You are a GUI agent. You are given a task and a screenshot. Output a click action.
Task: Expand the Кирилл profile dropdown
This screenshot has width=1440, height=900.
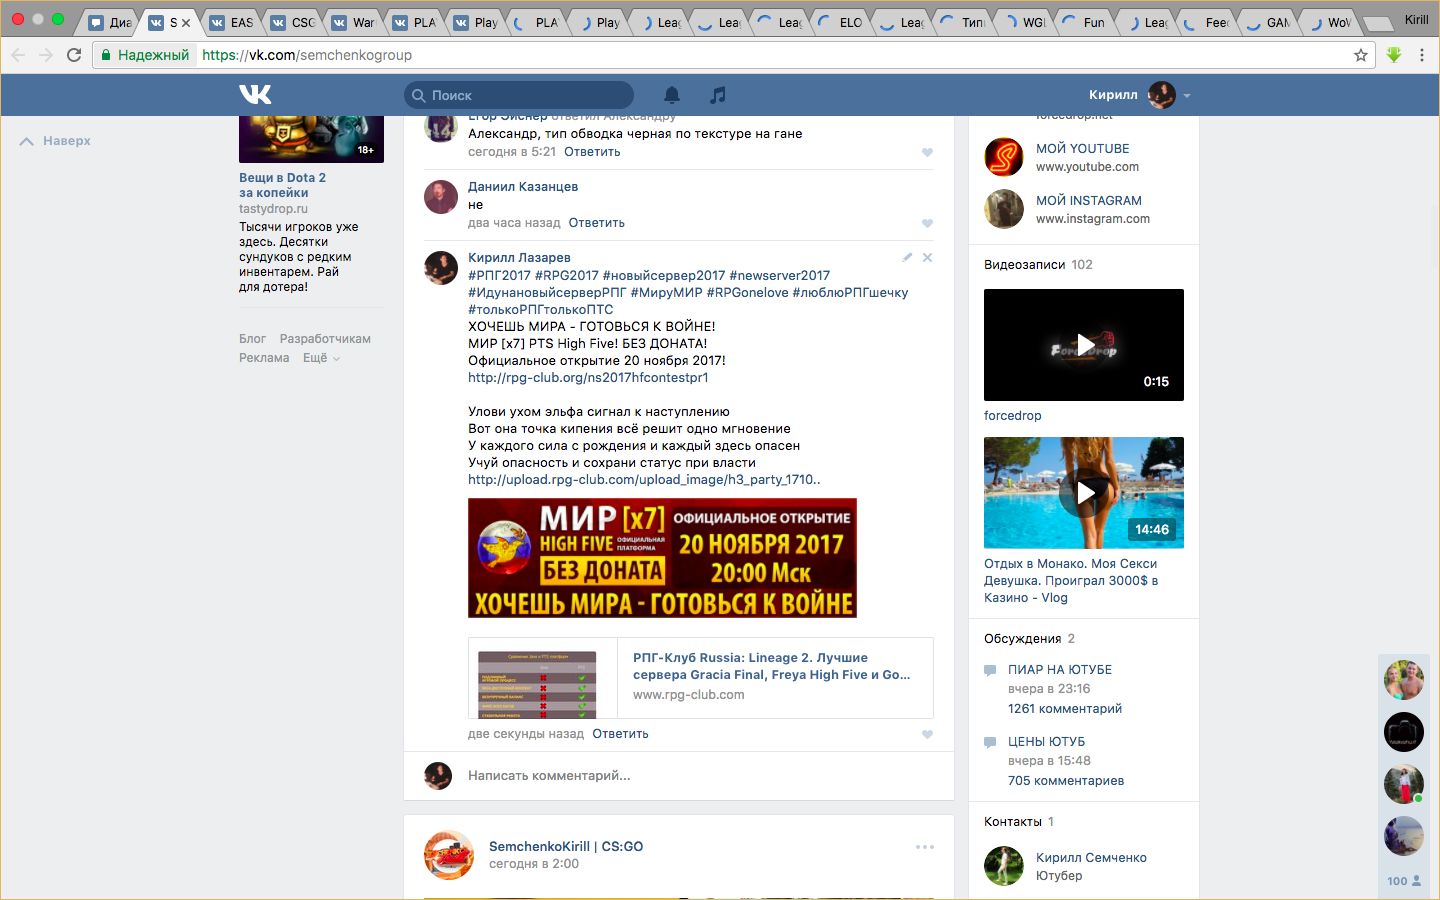coord(1187,96)
